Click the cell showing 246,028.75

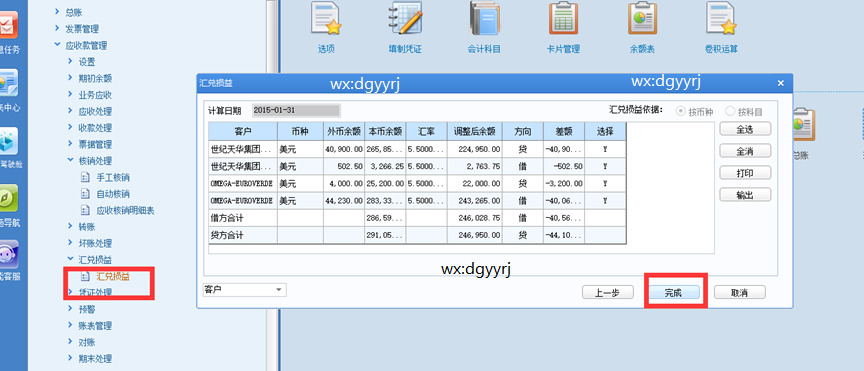(x=474, y=218)
